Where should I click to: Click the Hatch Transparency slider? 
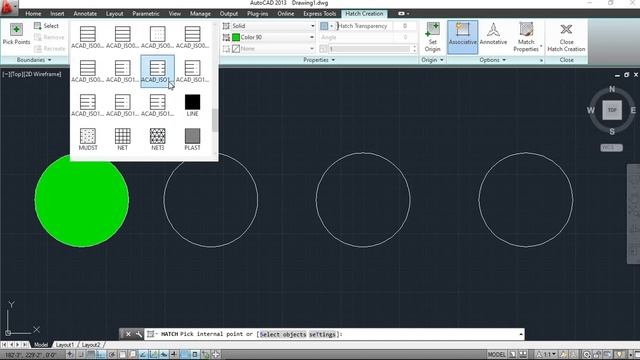pyautogui.click(x=364, y=26)
